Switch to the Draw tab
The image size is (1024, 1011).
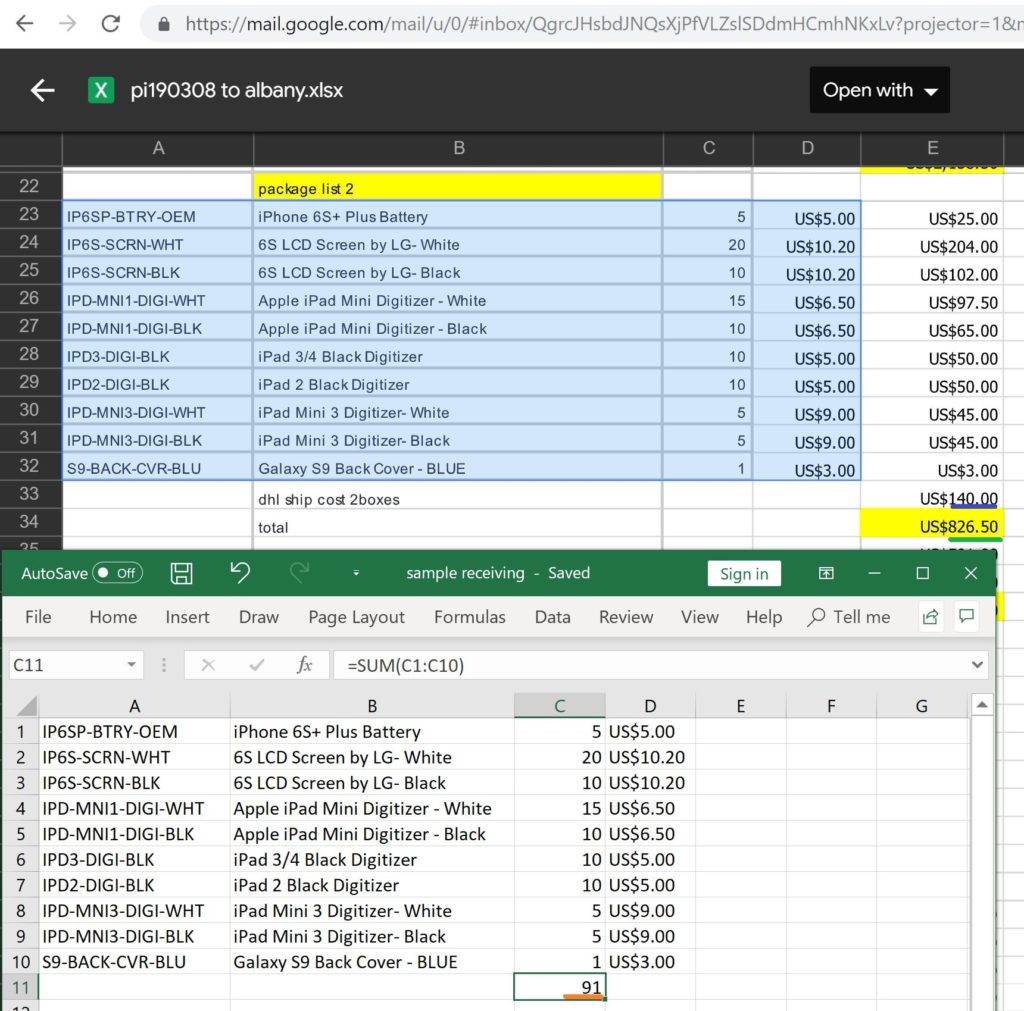[259, 617]
